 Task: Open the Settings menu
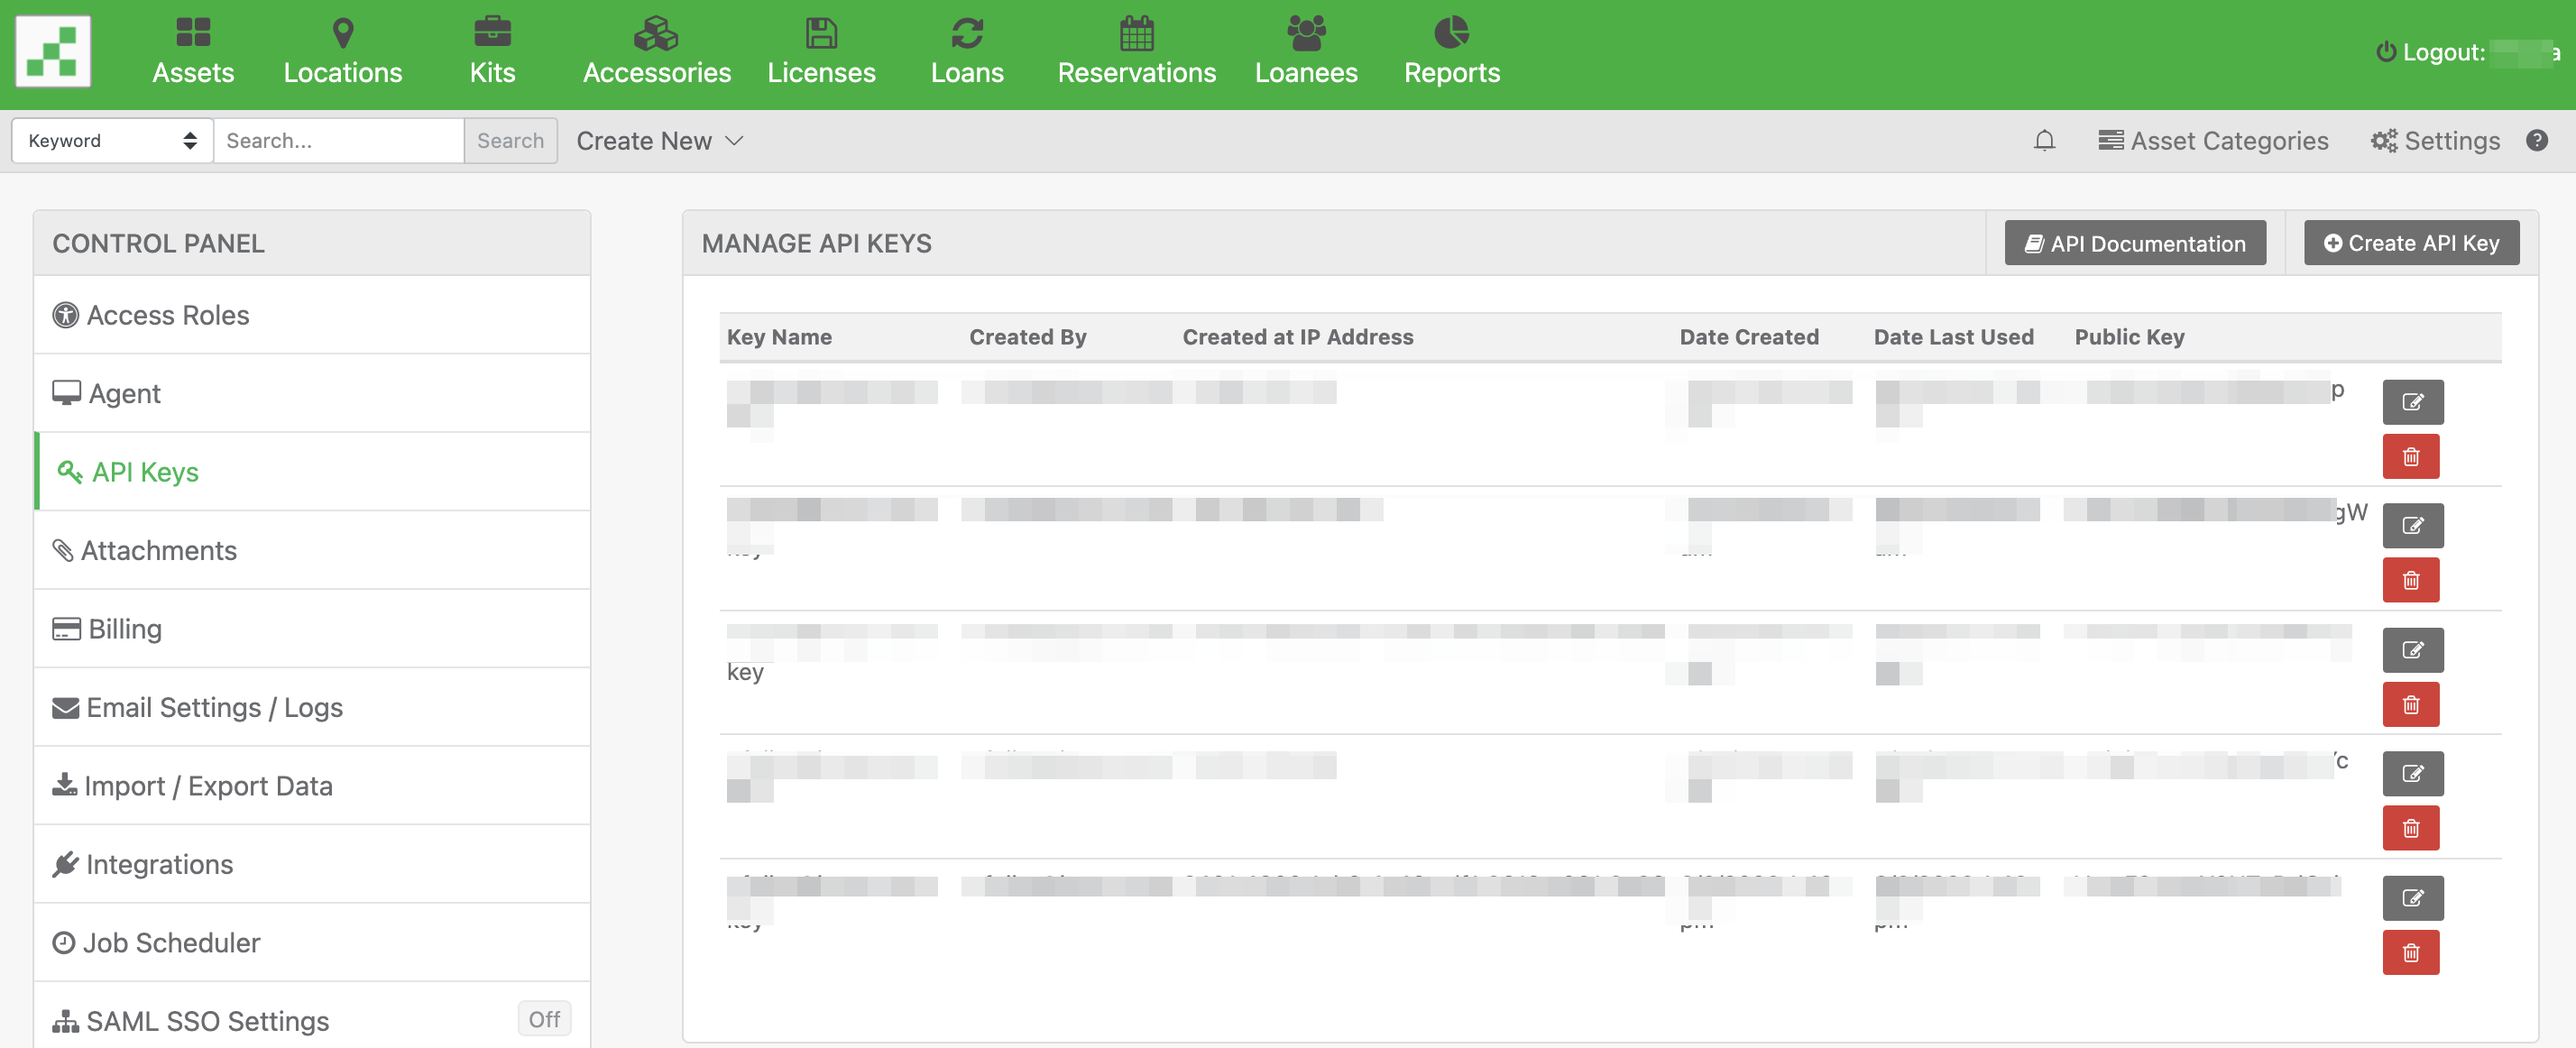(2434, 141)
